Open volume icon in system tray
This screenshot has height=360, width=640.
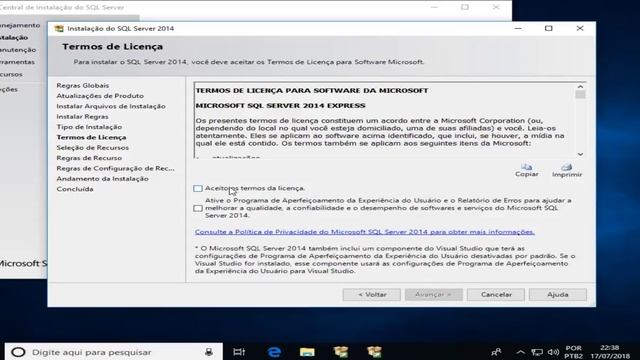(553, 352)
